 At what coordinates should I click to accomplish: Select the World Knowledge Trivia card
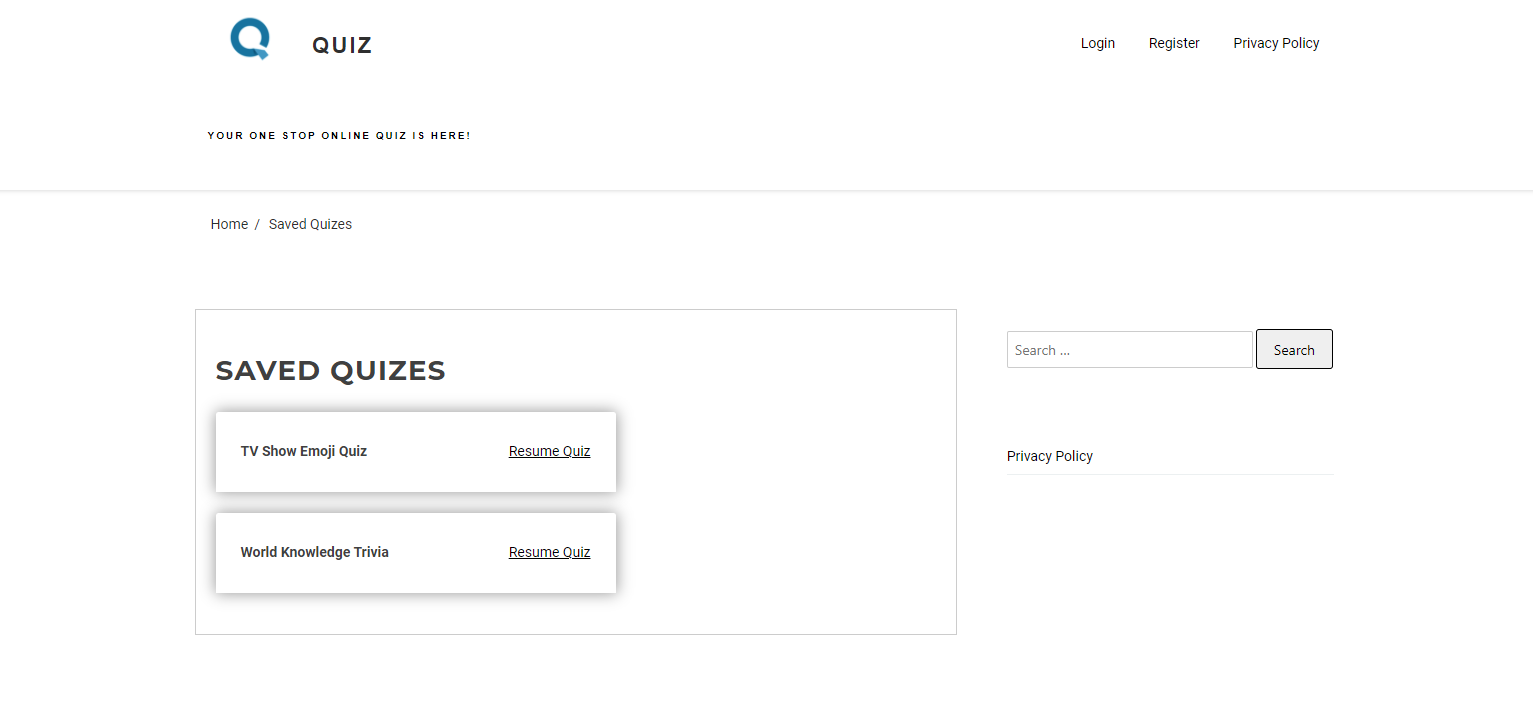pyautogui.click(x=416, y=553)
